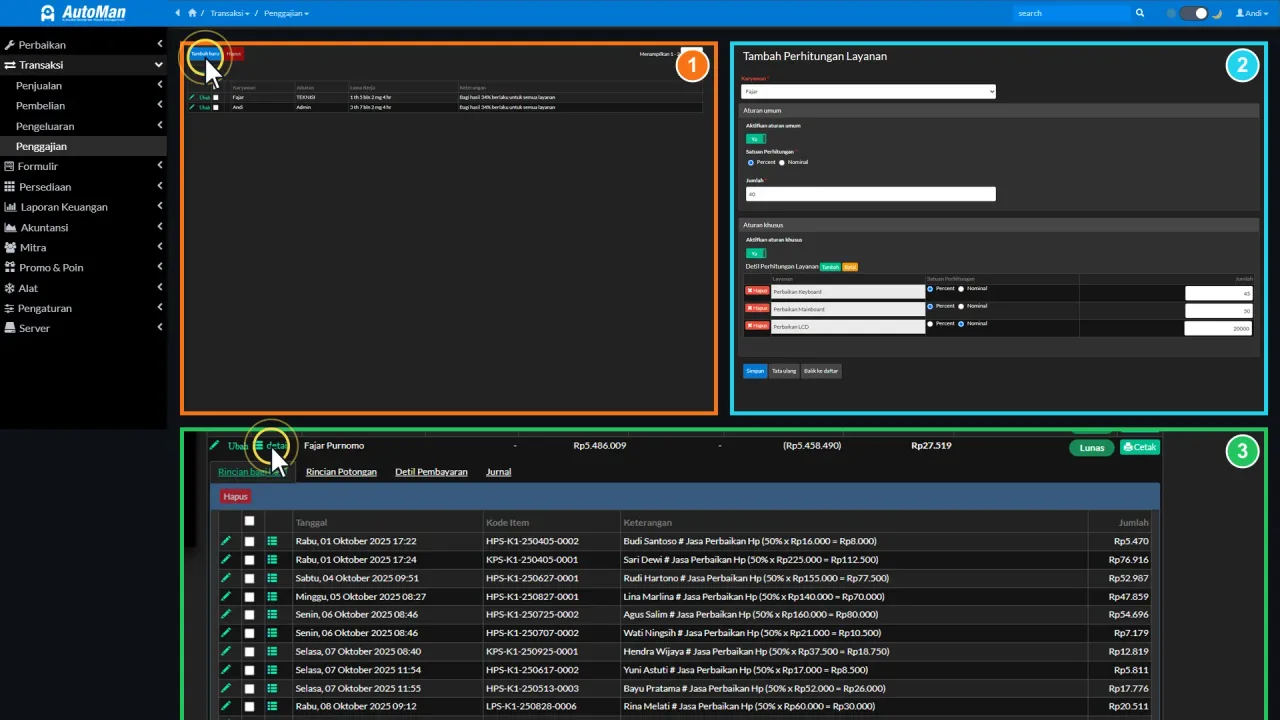The width and height of the screenshot is (1280, 720).
Task: Toggle the Aktifkan aturan umum switch
Action: (x=755, y=139)
